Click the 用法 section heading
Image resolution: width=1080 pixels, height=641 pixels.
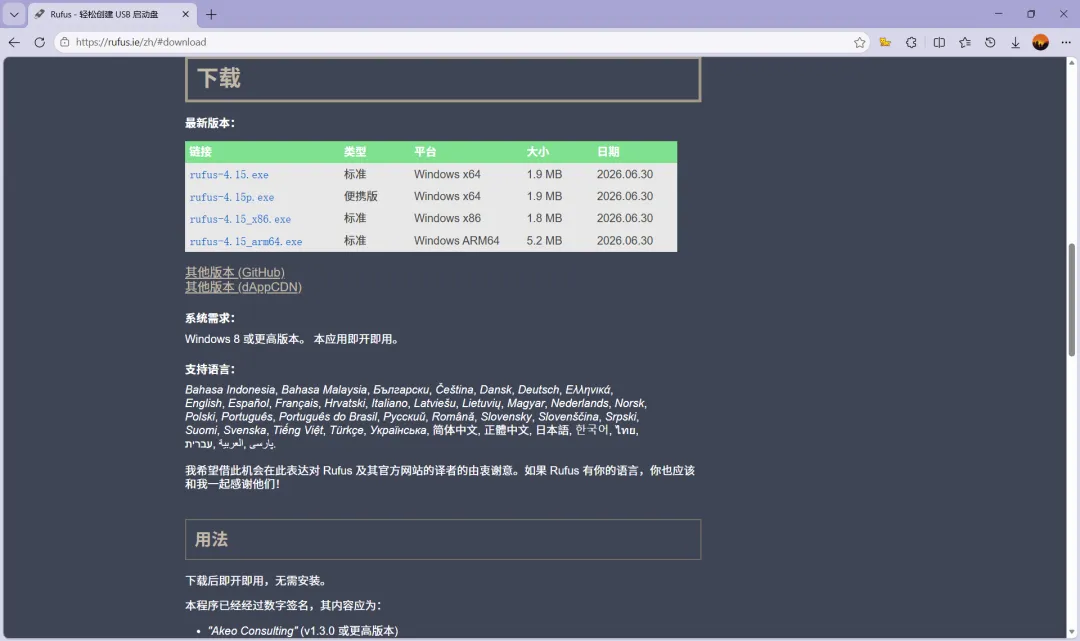pyautogui.click(x=211, y=539)
